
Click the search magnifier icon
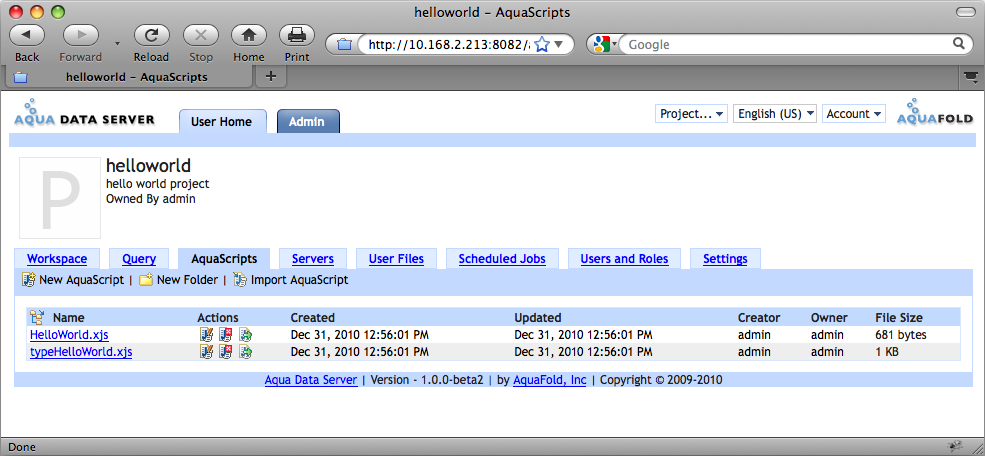tap(959, 43)
